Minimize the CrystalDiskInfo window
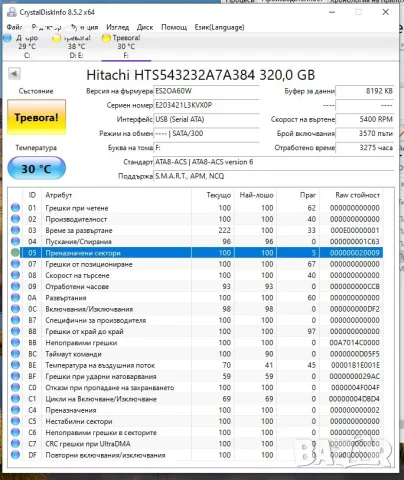 (332, 12)
